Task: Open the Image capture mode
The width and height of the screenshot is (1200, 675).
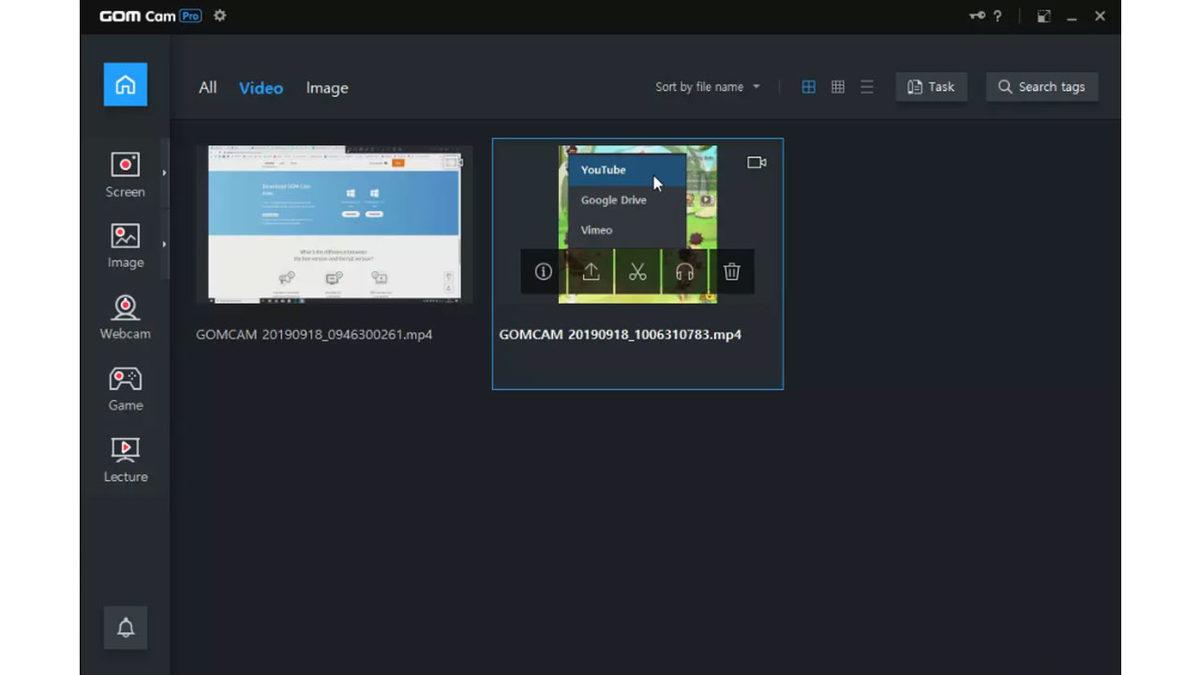Action: 124,244
